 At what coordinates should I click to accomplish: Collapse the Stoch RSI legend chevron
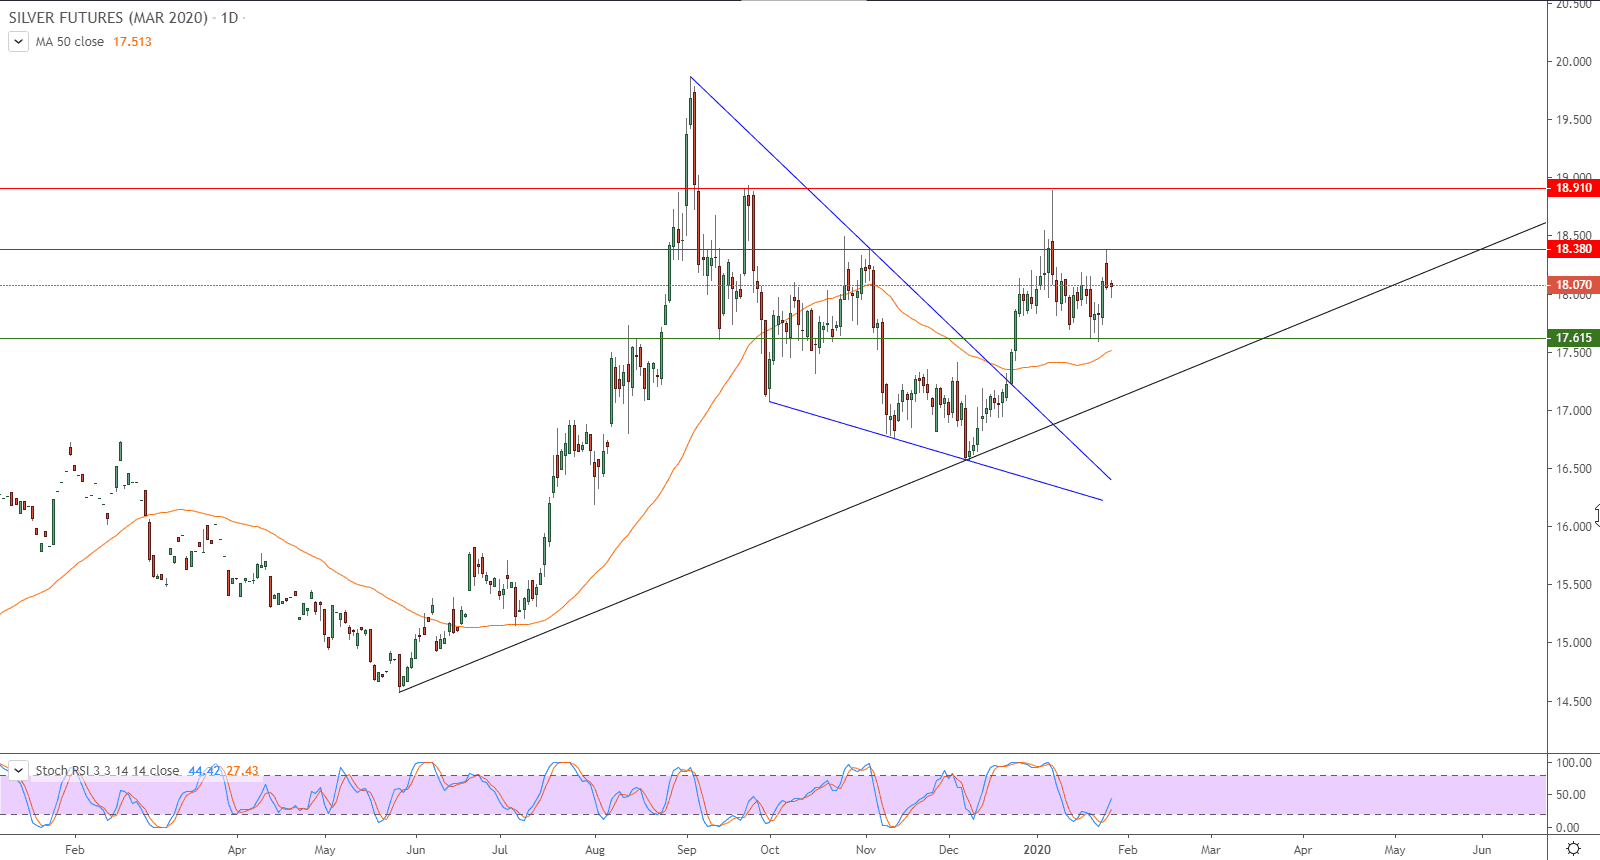[18, 770]
